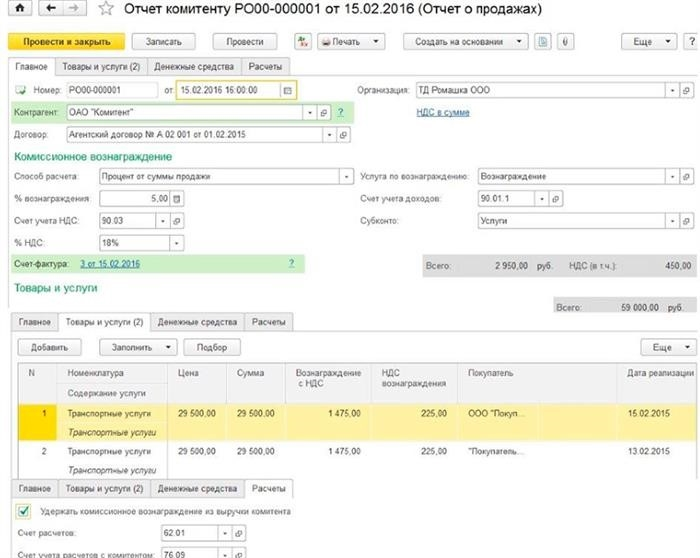This screenshot has width=700, height=558.
Task: Click the Добавить button
Action: pyautogui.click(x=49, y=347)
